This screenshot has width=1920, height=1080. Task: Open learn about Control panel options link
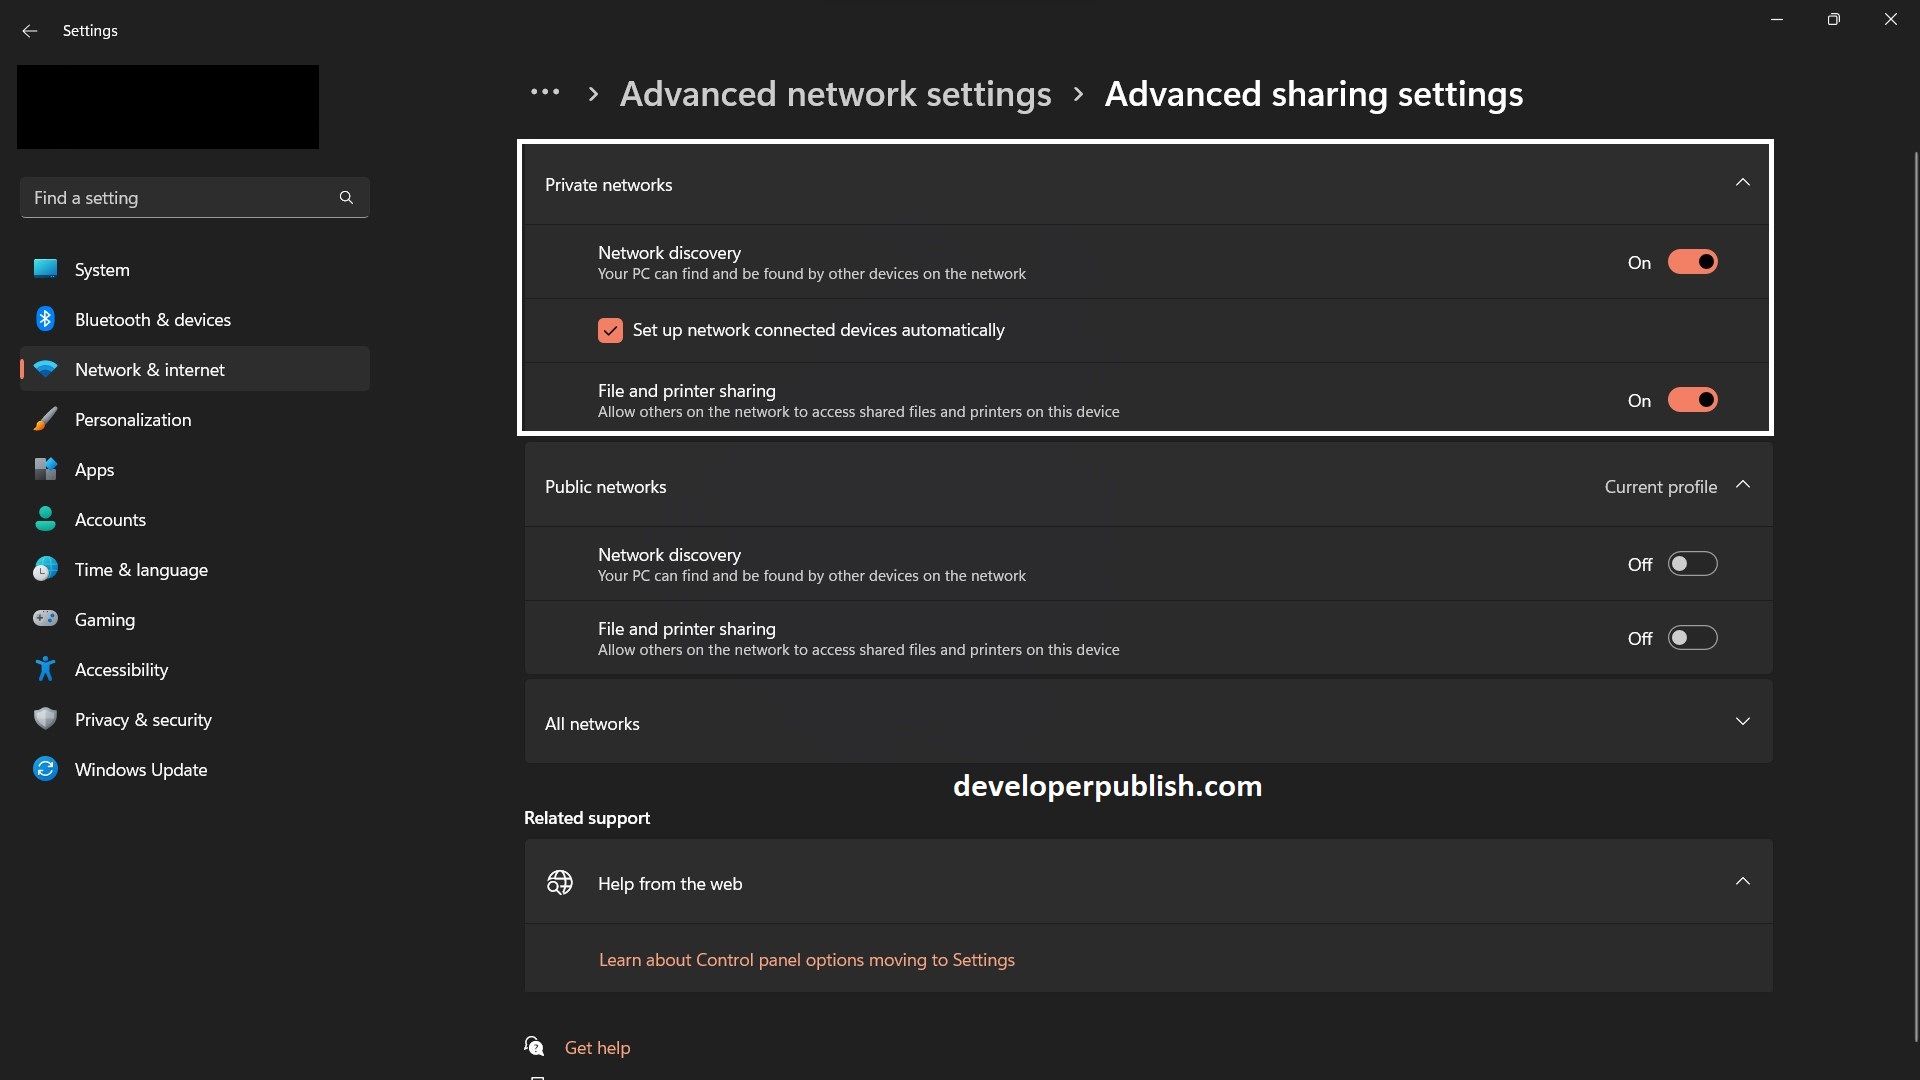806,958
